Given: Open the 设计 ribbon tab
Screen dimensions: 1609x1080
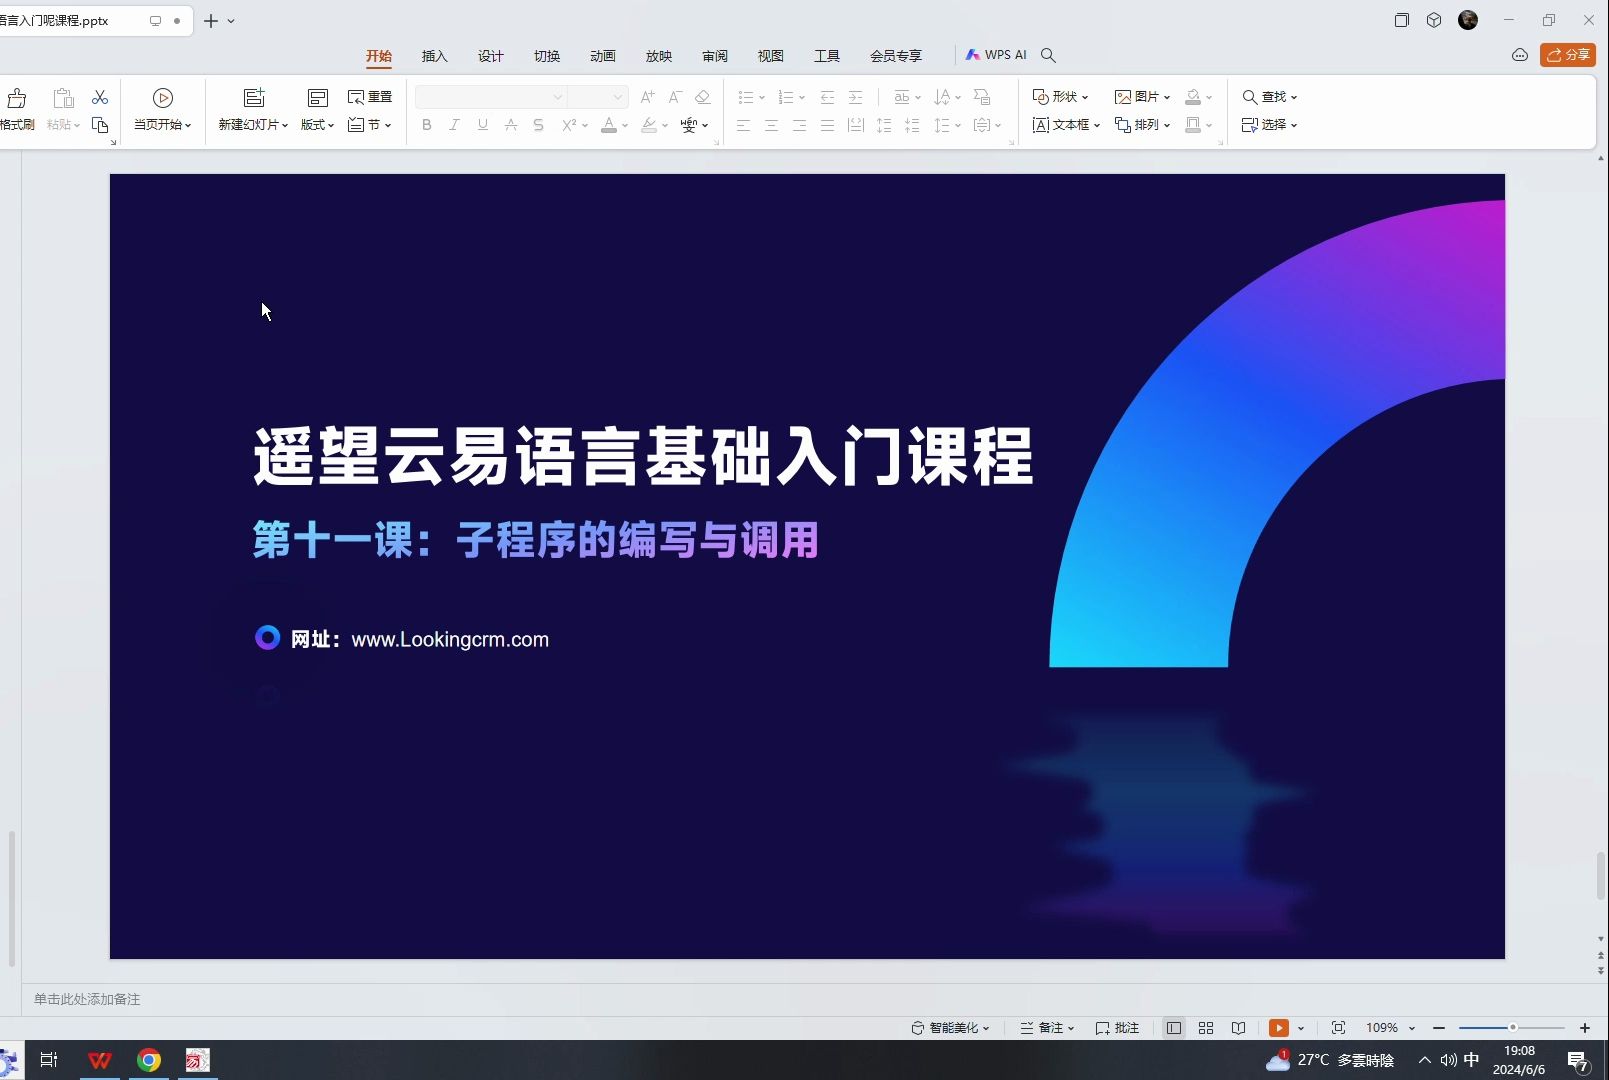Looking at the screenshot, I should 491,56.
